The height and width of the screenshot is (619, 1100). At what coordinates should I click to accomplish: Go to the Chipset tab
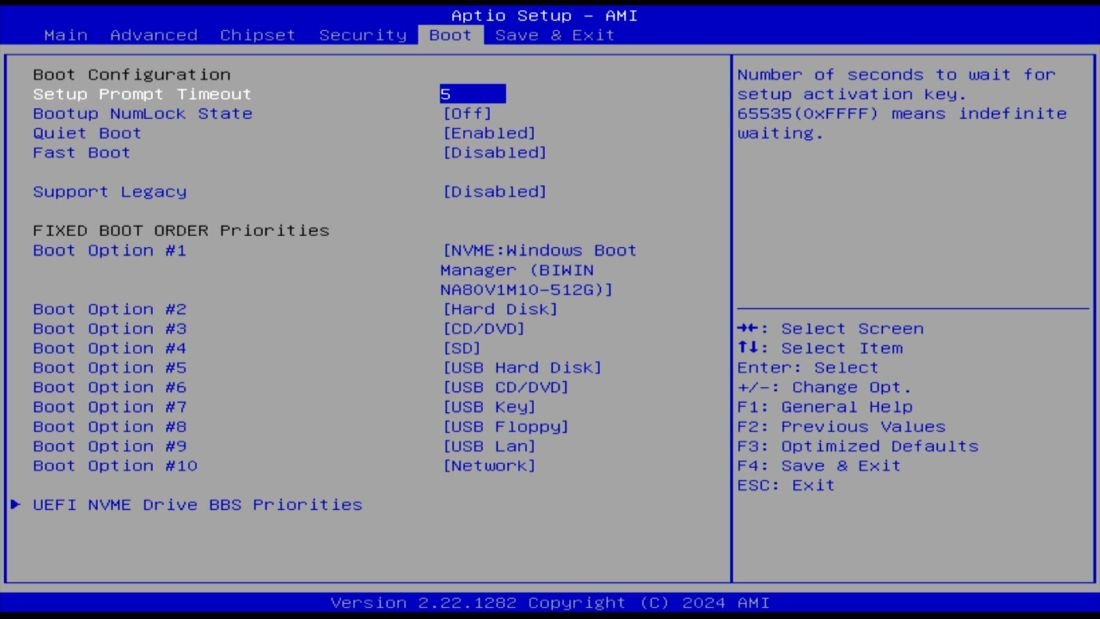click(257, 35)
